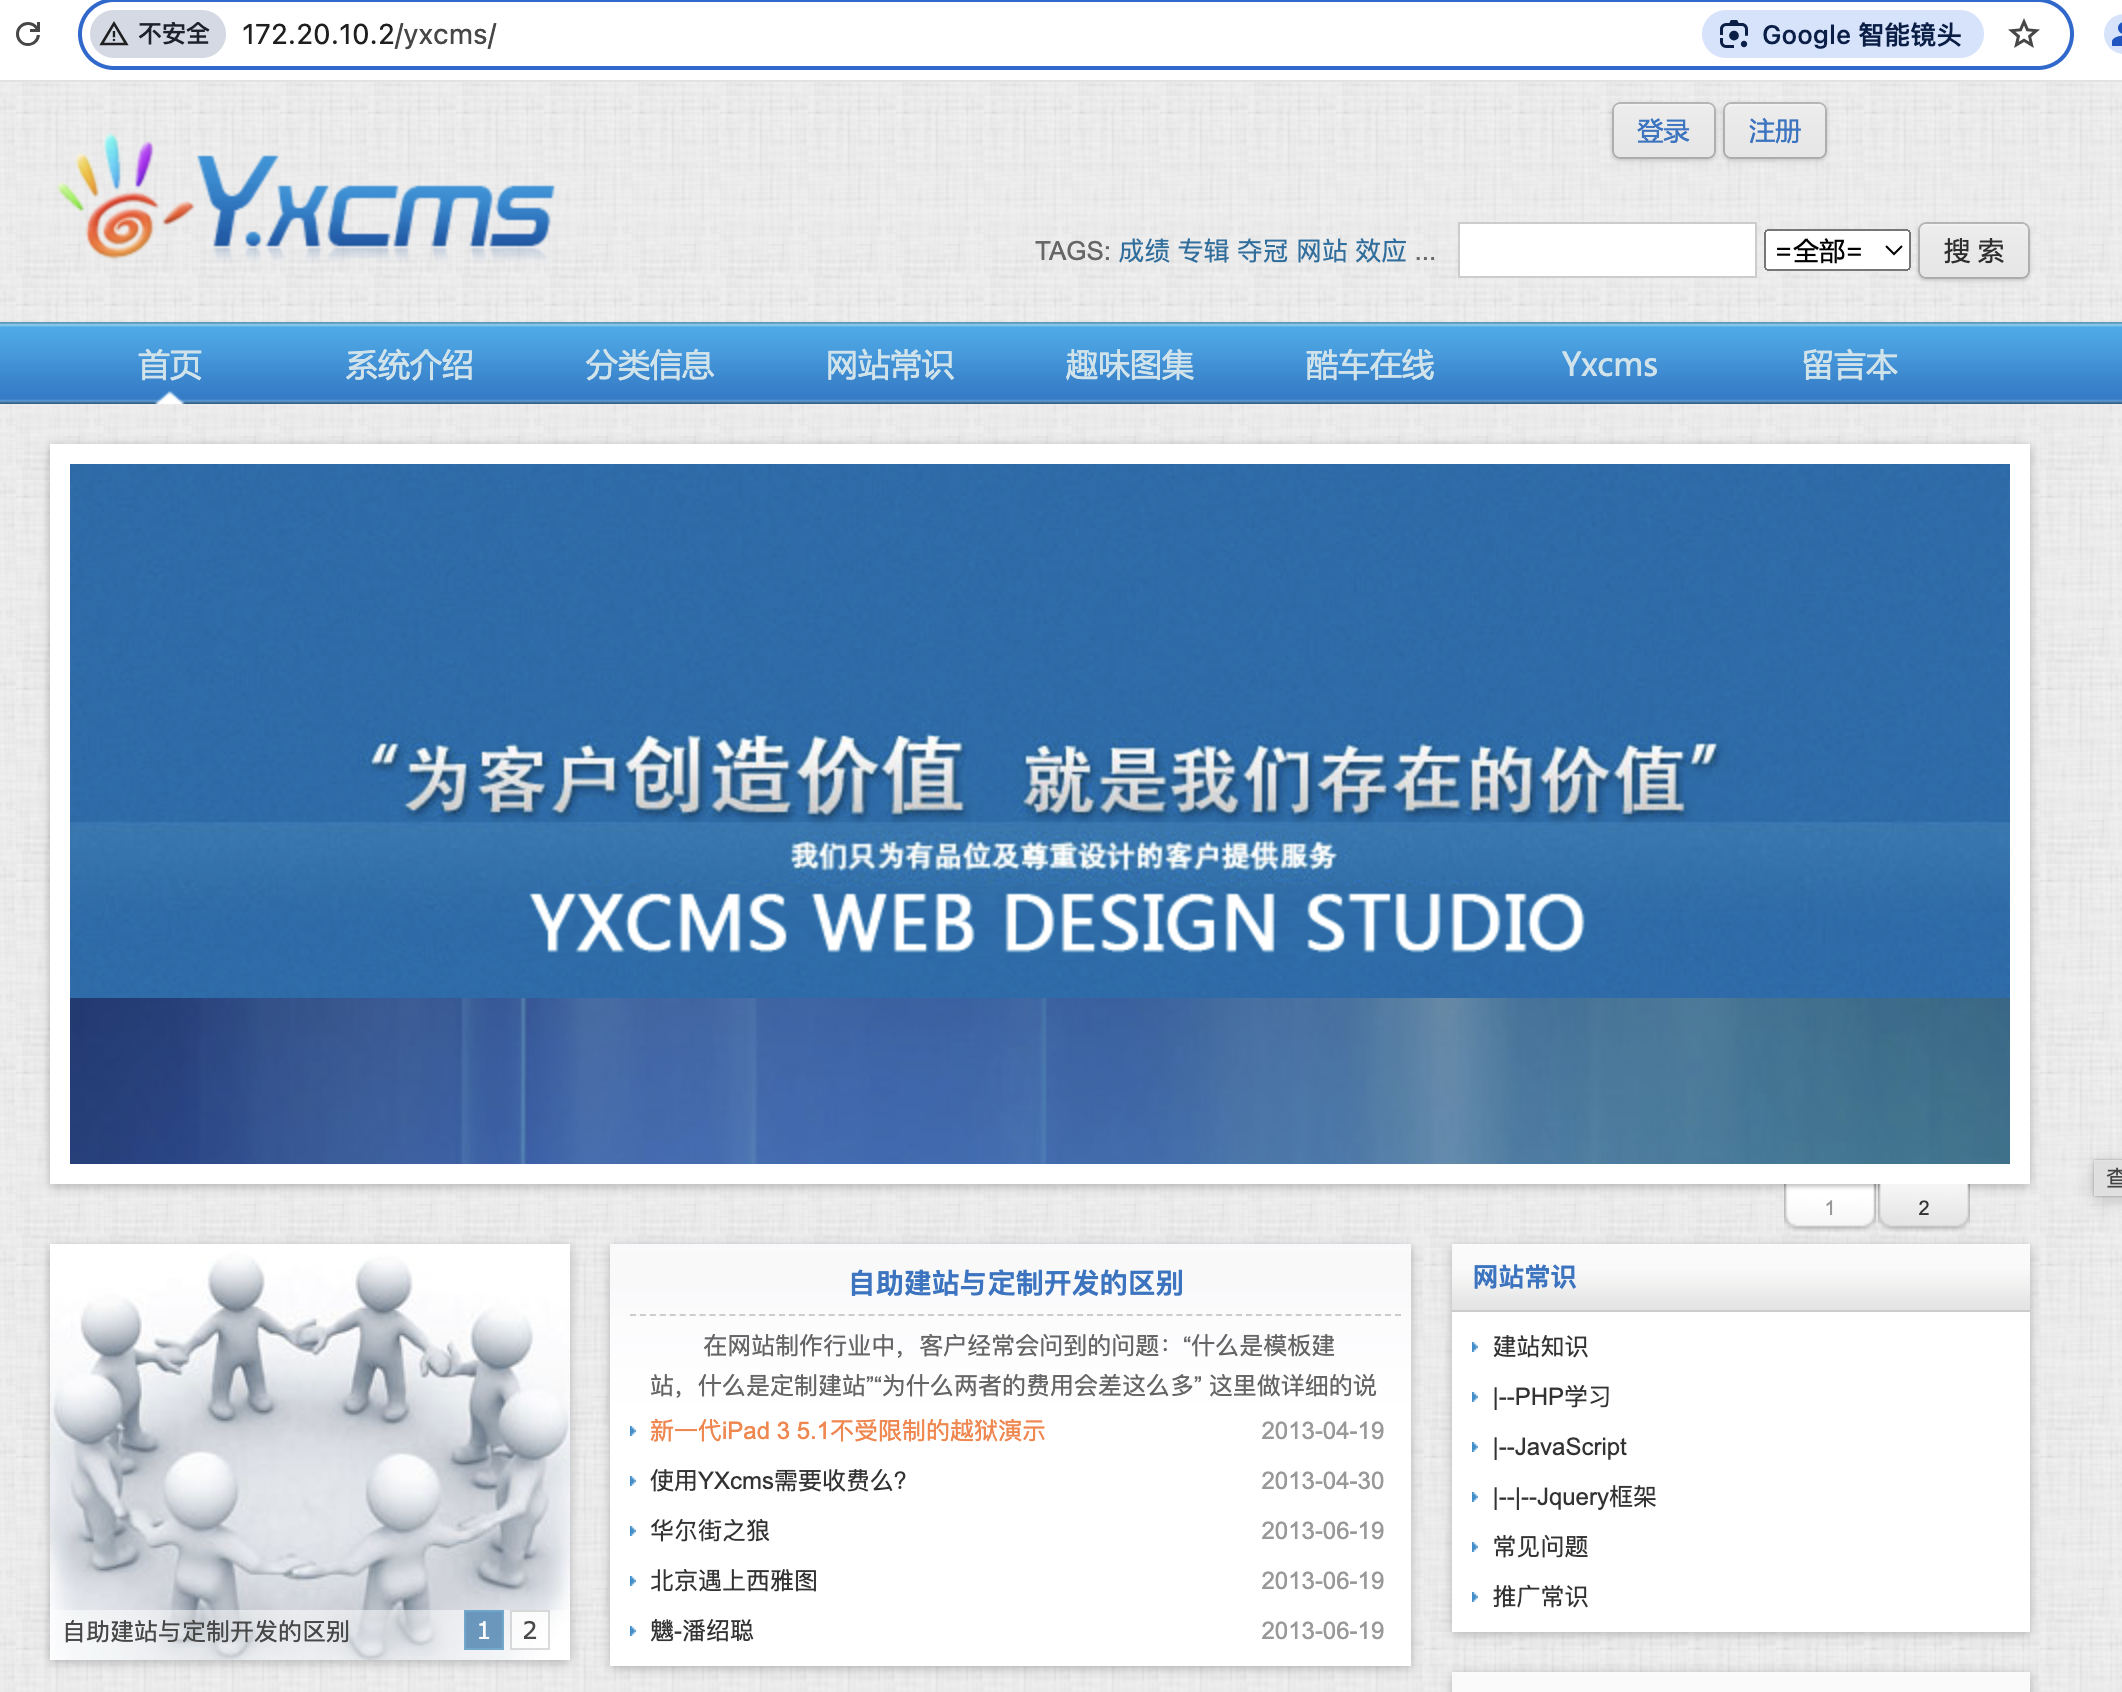Click the 登录 login button
This screenshot has width=2122, height=1692.
tap(1663, 131)
